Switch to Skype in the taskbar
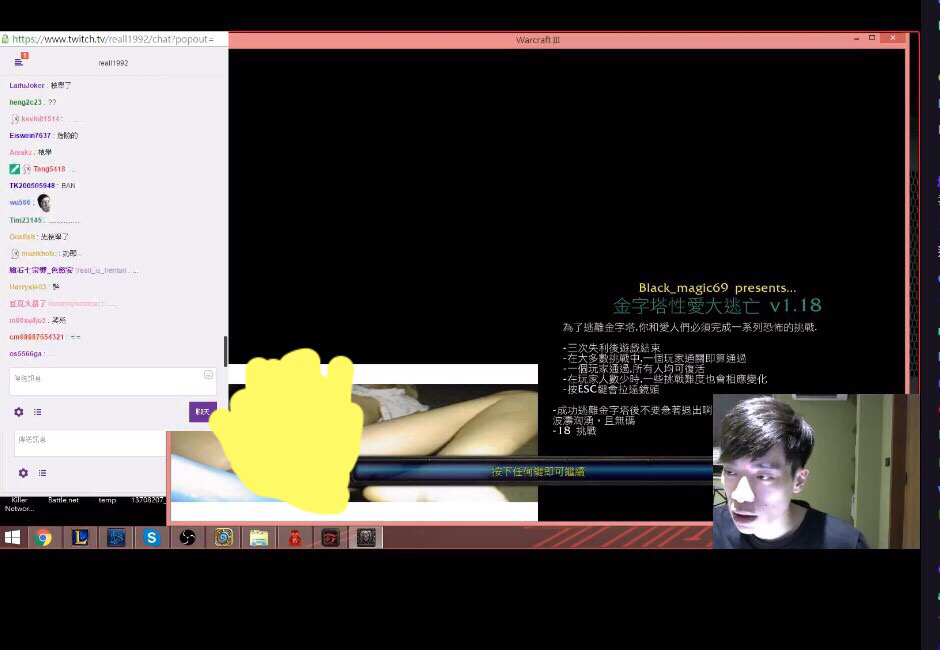The image size is (940, 650). point(151,538)
